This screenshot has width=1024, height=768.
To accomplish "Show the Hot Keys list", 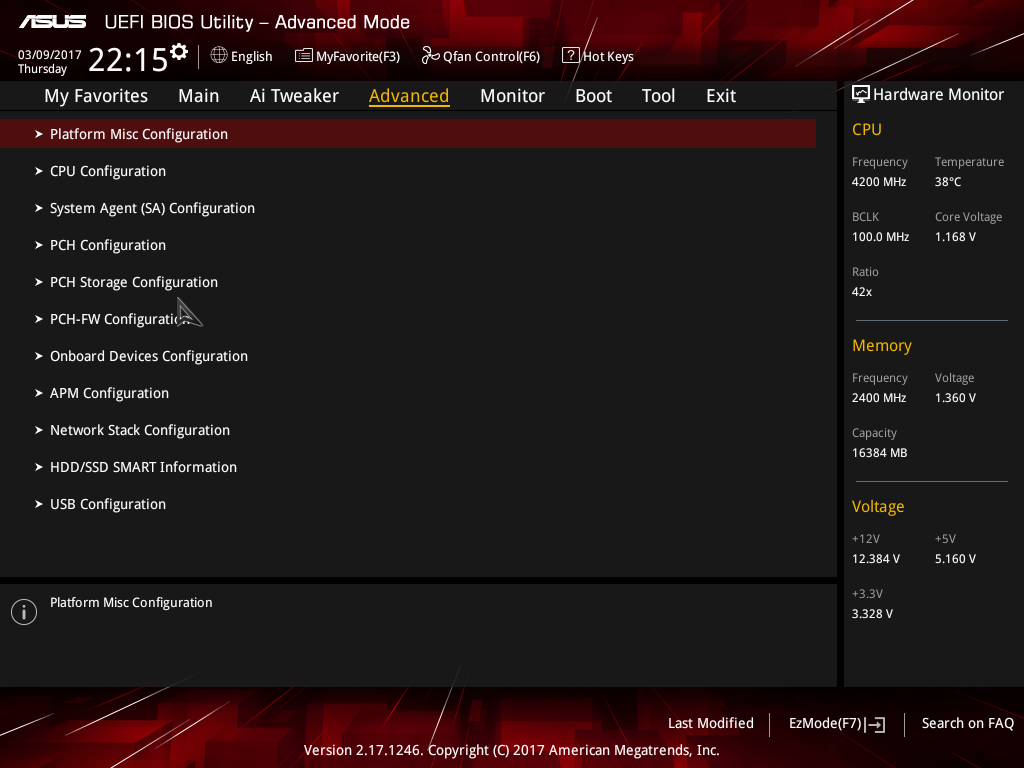I will 608,57.
